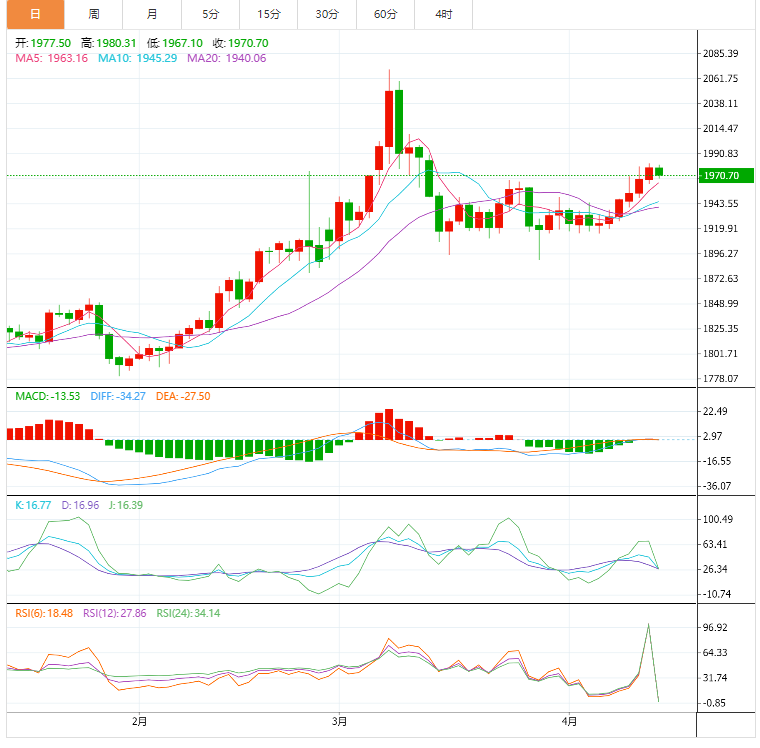The width and height of the screenshot is (760, 748).
Task: Open the 30分 timeframe tab
Action: click(327, 15)
